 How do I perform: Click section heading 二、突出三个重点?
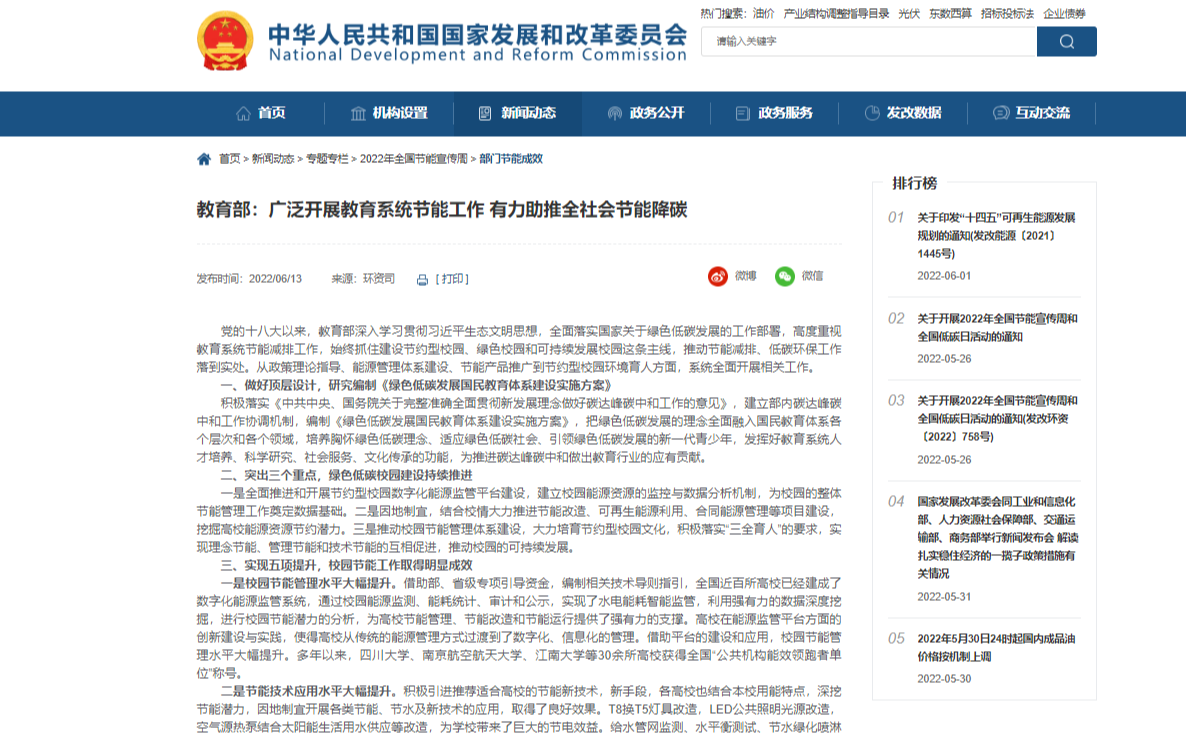(x=346, y=475)
